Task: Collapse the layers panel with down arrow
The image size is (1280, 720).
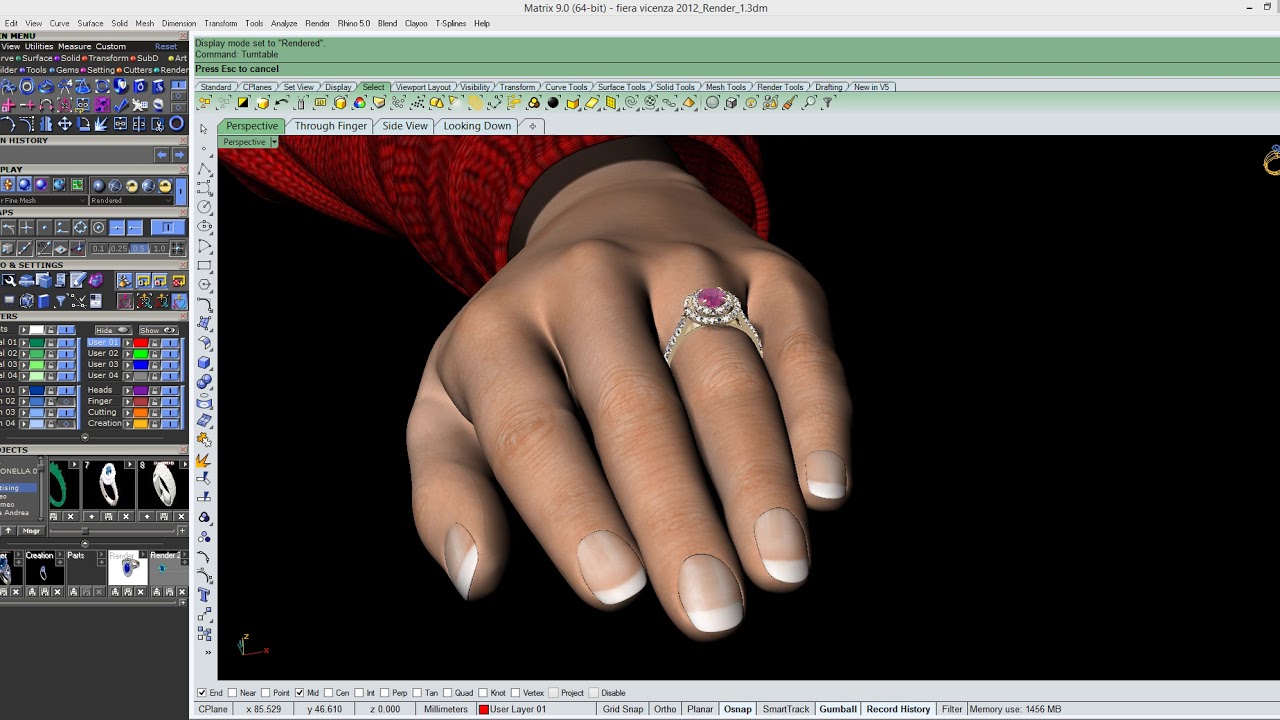Action: click(84, 437)
